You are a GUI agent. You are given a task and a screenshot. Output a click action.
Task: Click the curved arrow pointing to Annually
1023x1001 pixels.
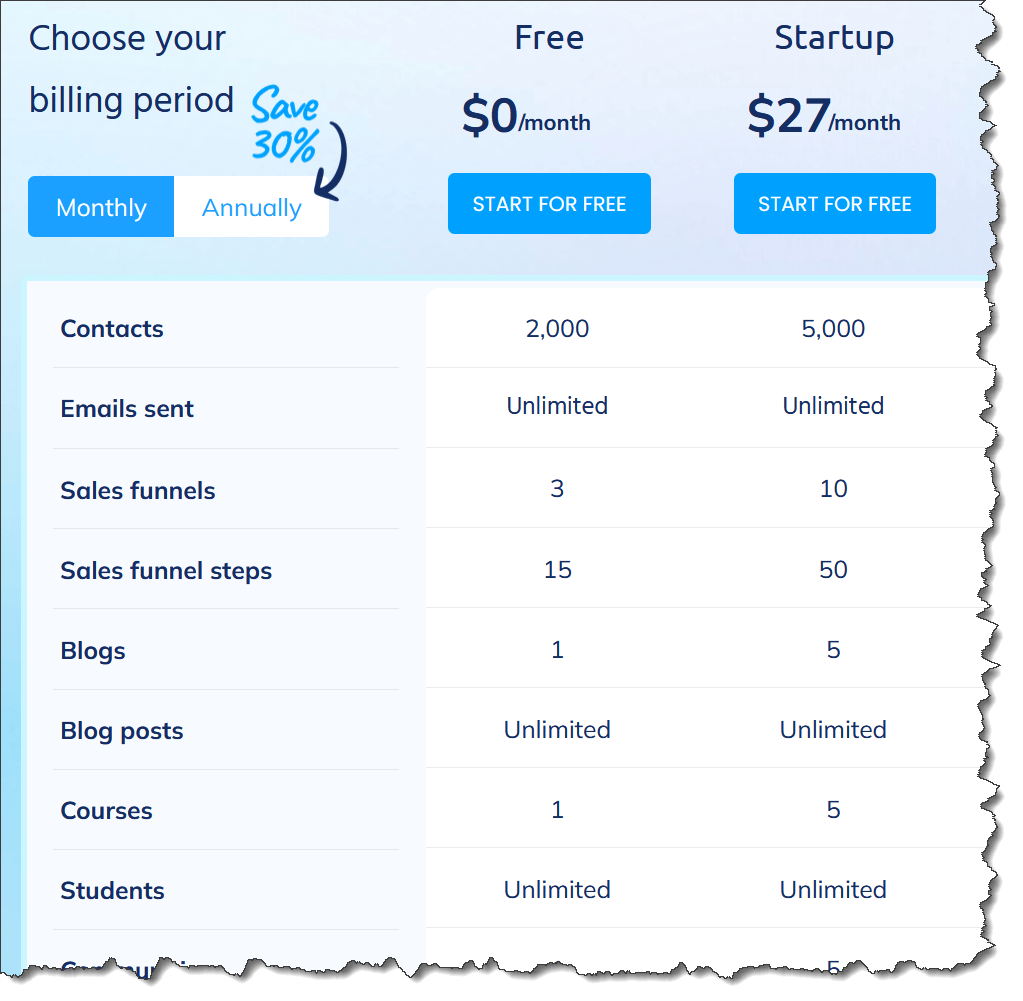[x=333, y=160]
